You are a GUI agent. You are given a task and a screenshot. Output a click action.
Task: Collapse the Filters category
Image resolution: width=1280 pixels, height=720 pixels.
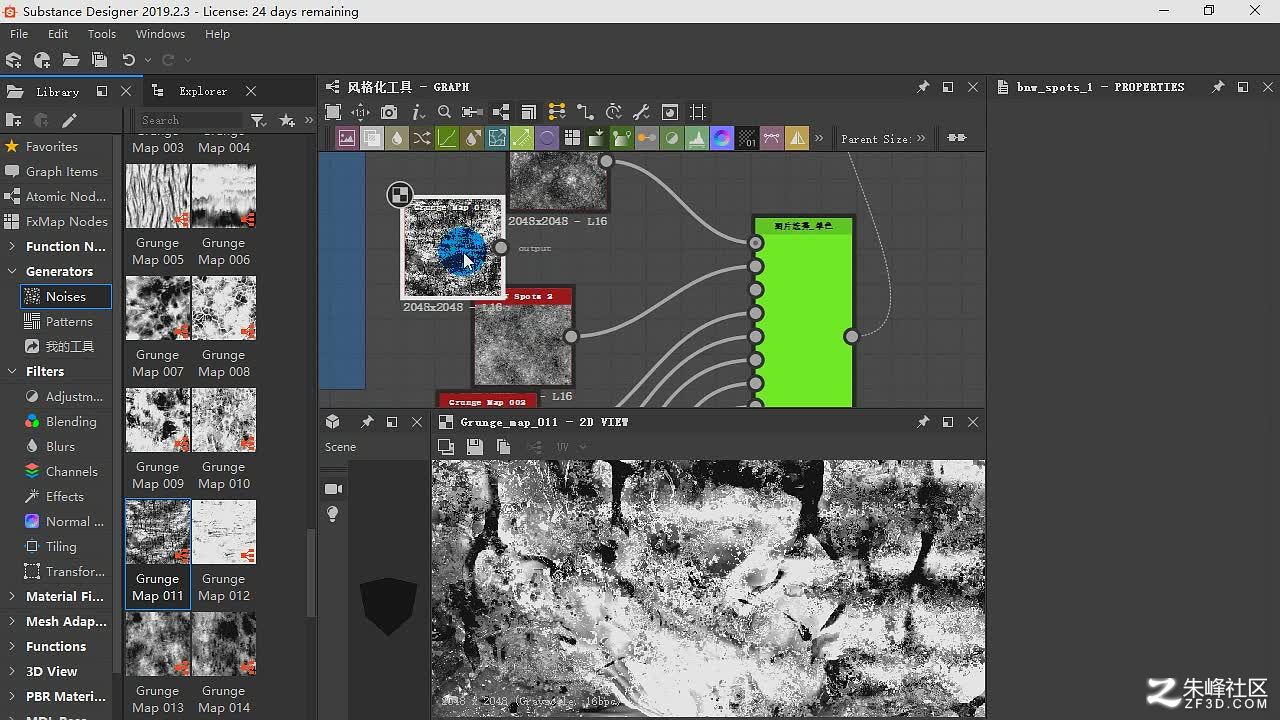tap(11, 371)
